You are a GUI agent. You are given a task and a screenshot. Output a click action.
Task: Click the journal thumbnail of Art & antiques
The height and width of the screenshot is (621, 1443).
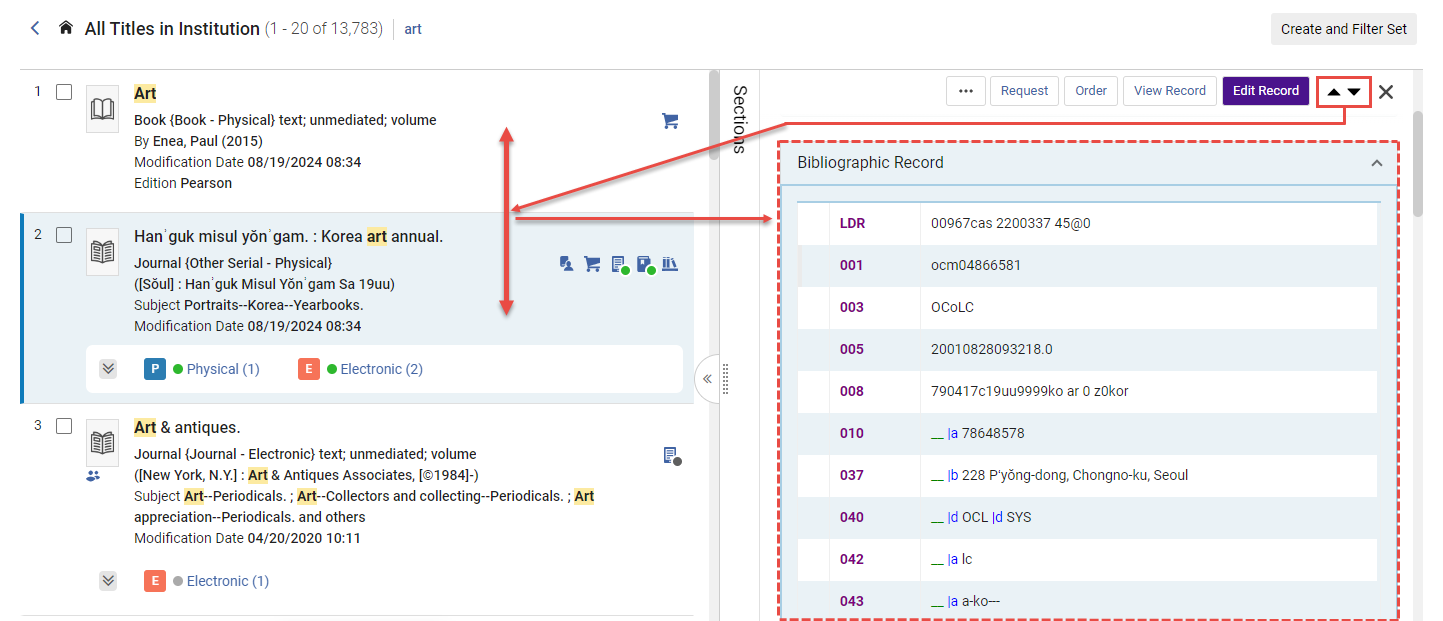tap(103, 442)
